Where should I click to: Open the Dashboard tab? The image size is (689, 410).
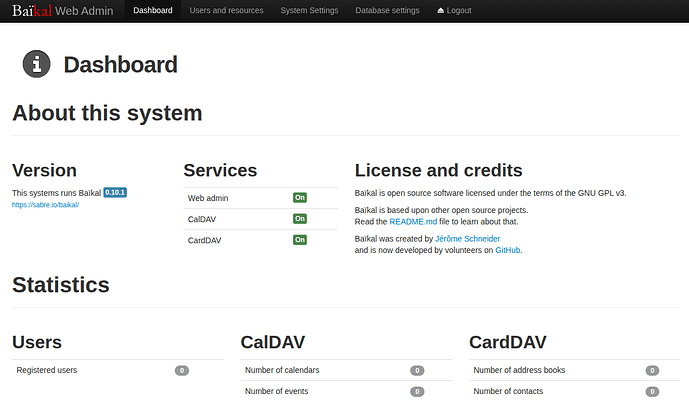(x=152, y=10)
